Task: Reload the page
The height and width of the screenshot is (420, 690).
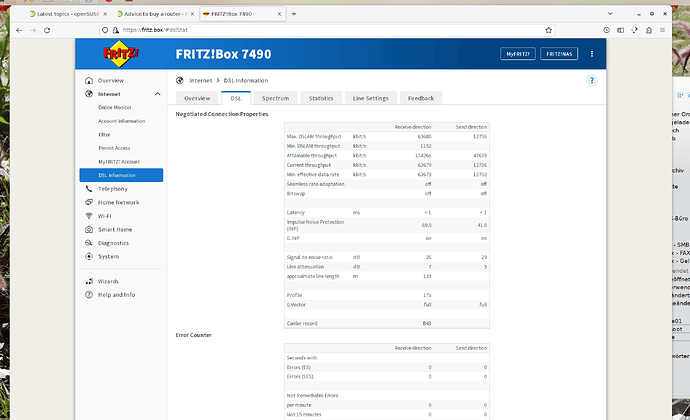Action: [x=47, y=30]
